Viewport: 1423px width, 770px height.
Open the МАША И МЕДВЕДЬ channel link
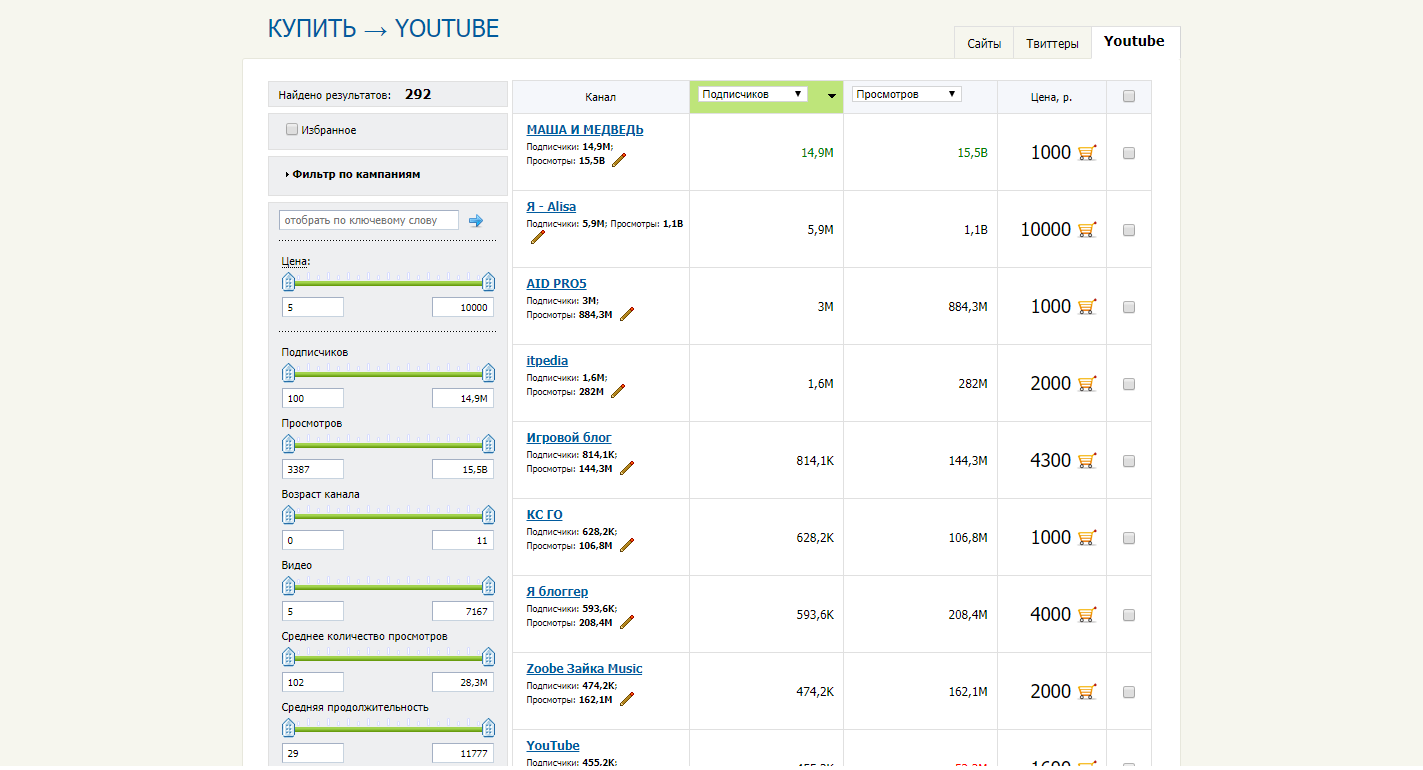tap(585, 130)
